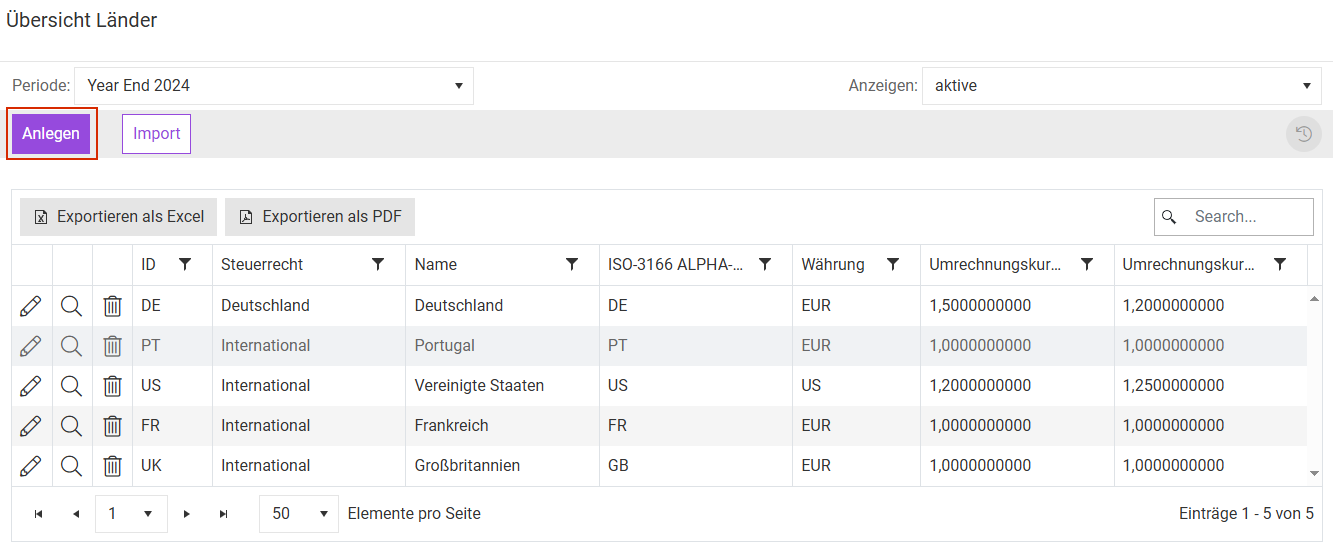Viewport: 1333px width, 552px height.
Task: Edit the Deutschland row with pencil icon
Action: point(31,306)
